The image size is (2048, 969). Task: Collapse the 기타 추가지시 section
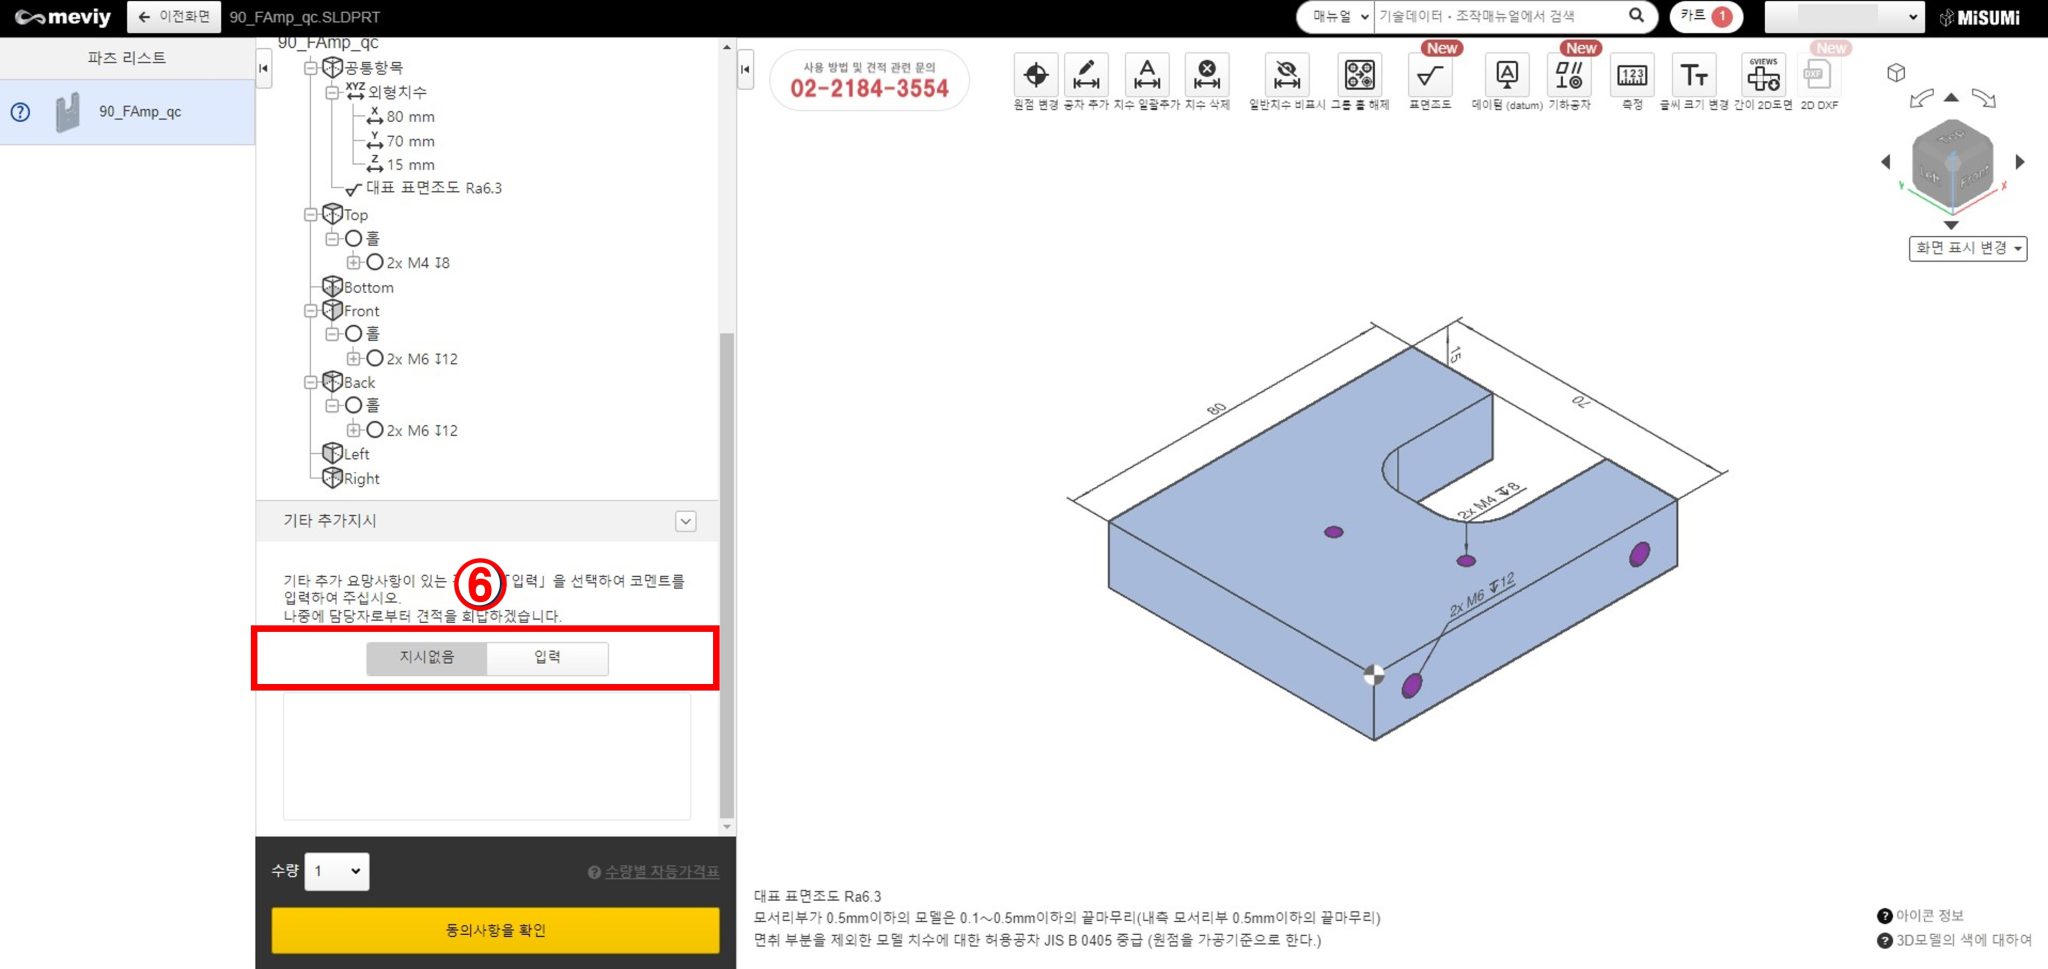point(685,522)
